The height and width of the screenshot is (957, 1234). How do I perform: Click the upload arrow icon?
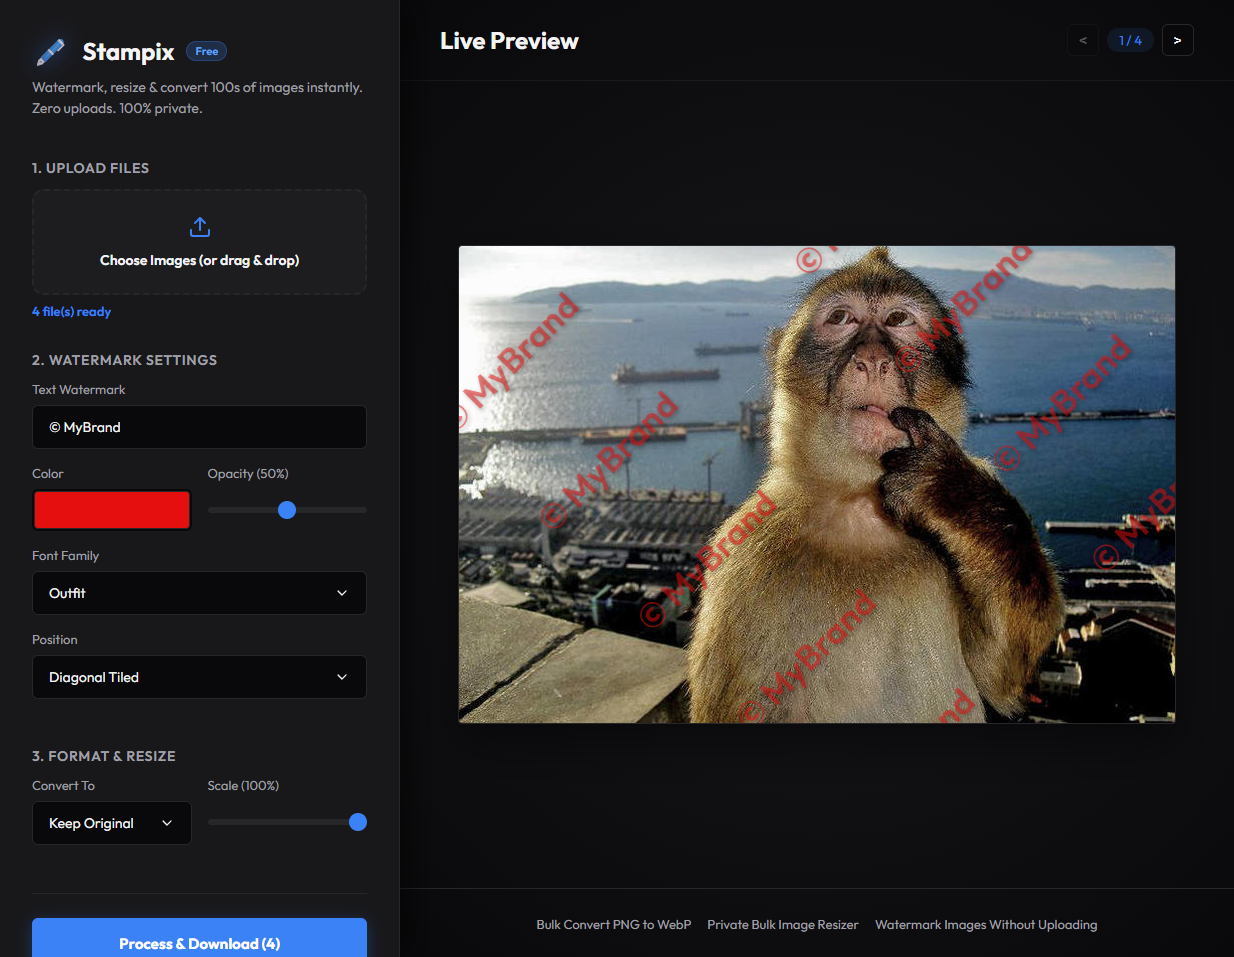point(199,226)
